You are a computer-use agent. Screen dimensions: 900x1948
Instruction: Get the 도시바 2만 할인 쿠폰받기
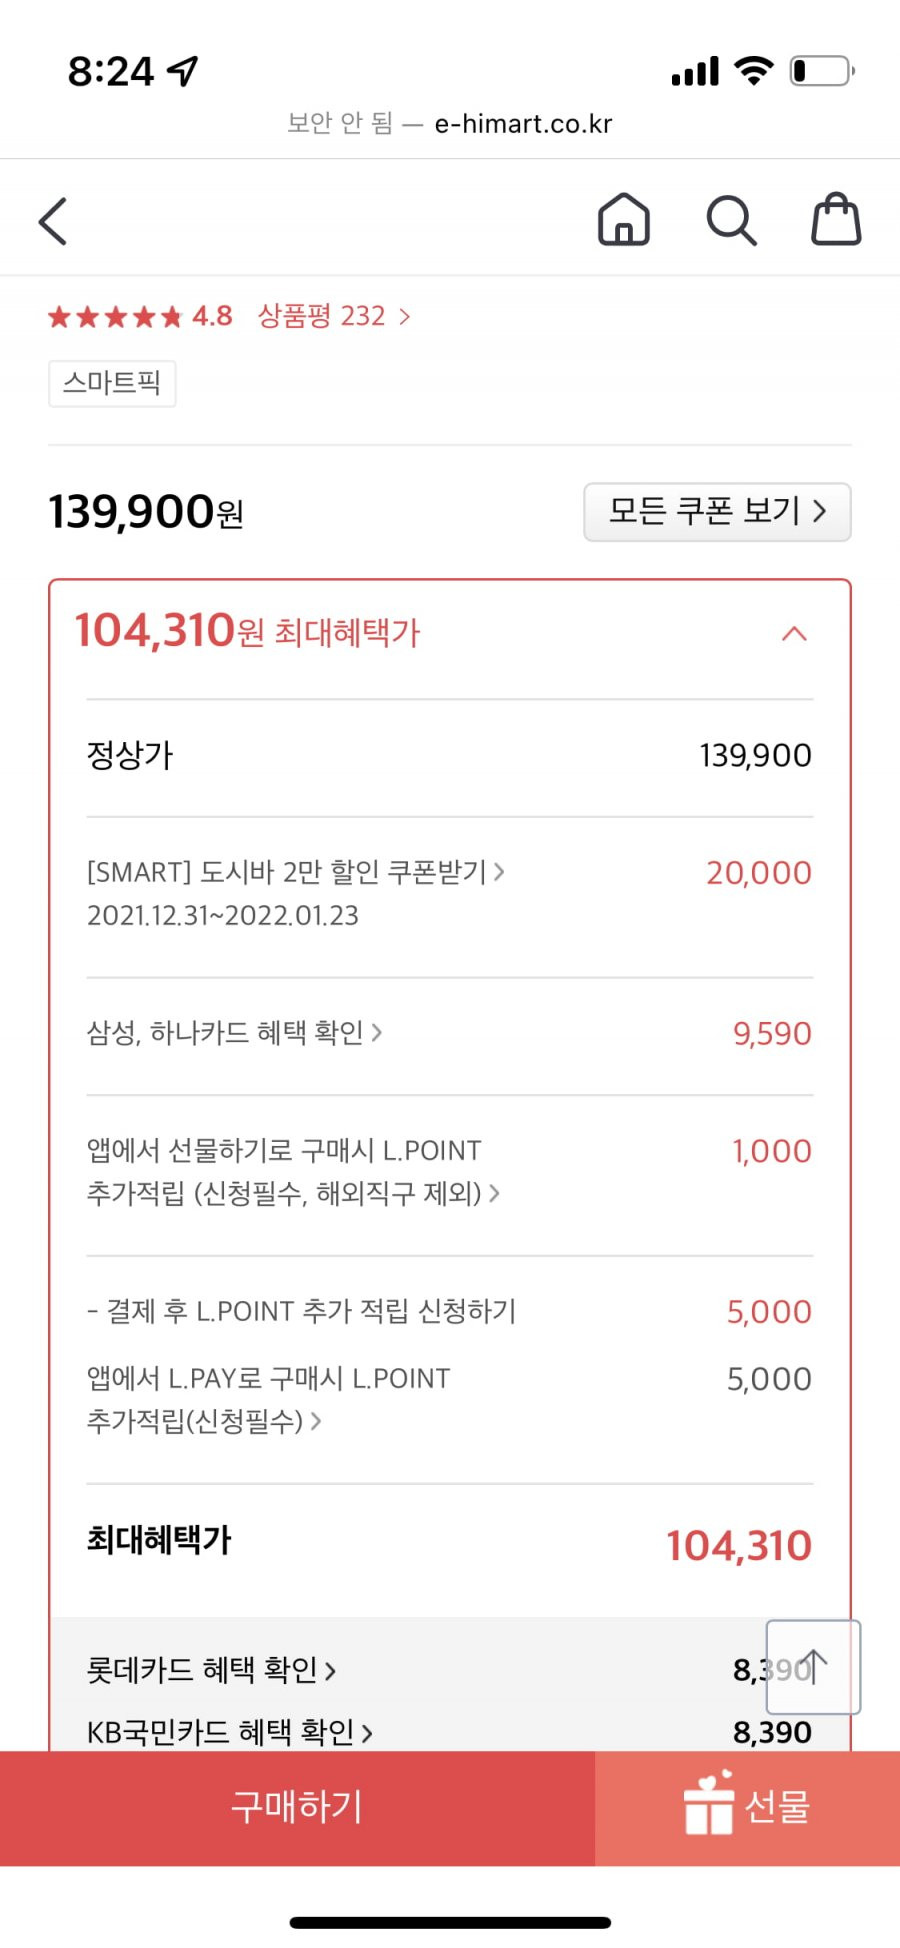click(x=296, y=872)
